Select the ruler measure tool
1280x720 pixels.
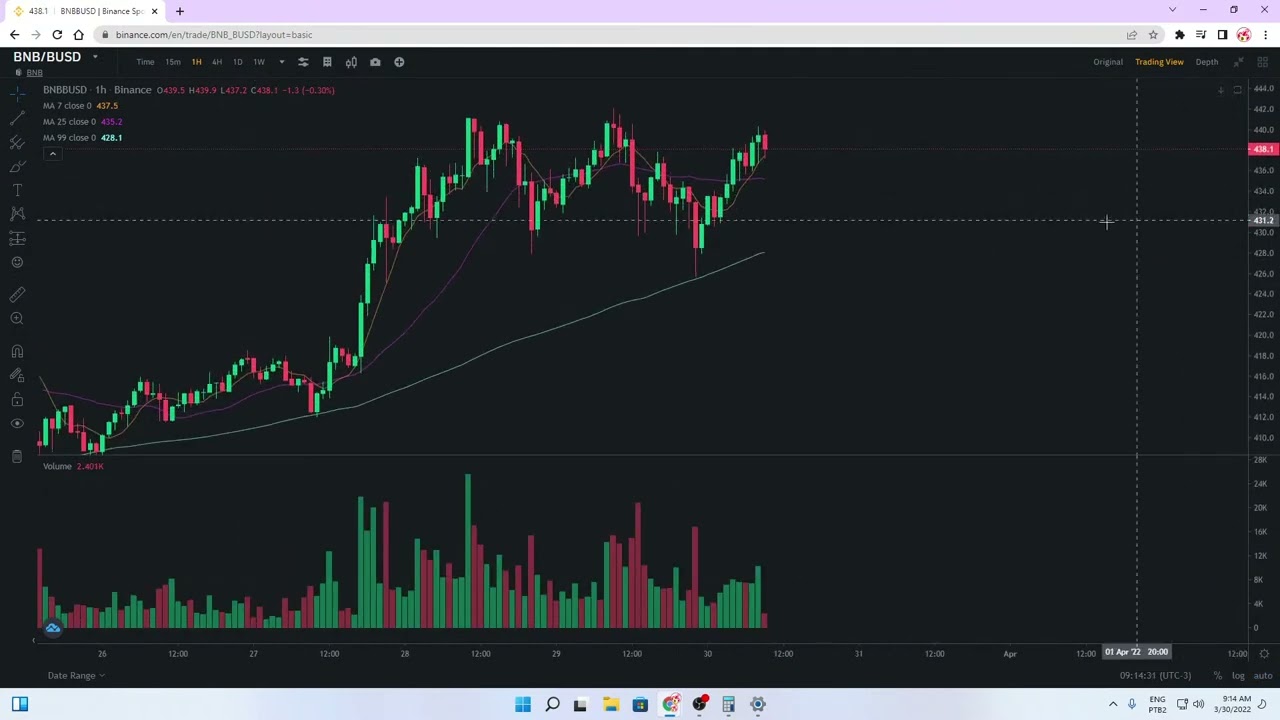(x=17, y=294)
